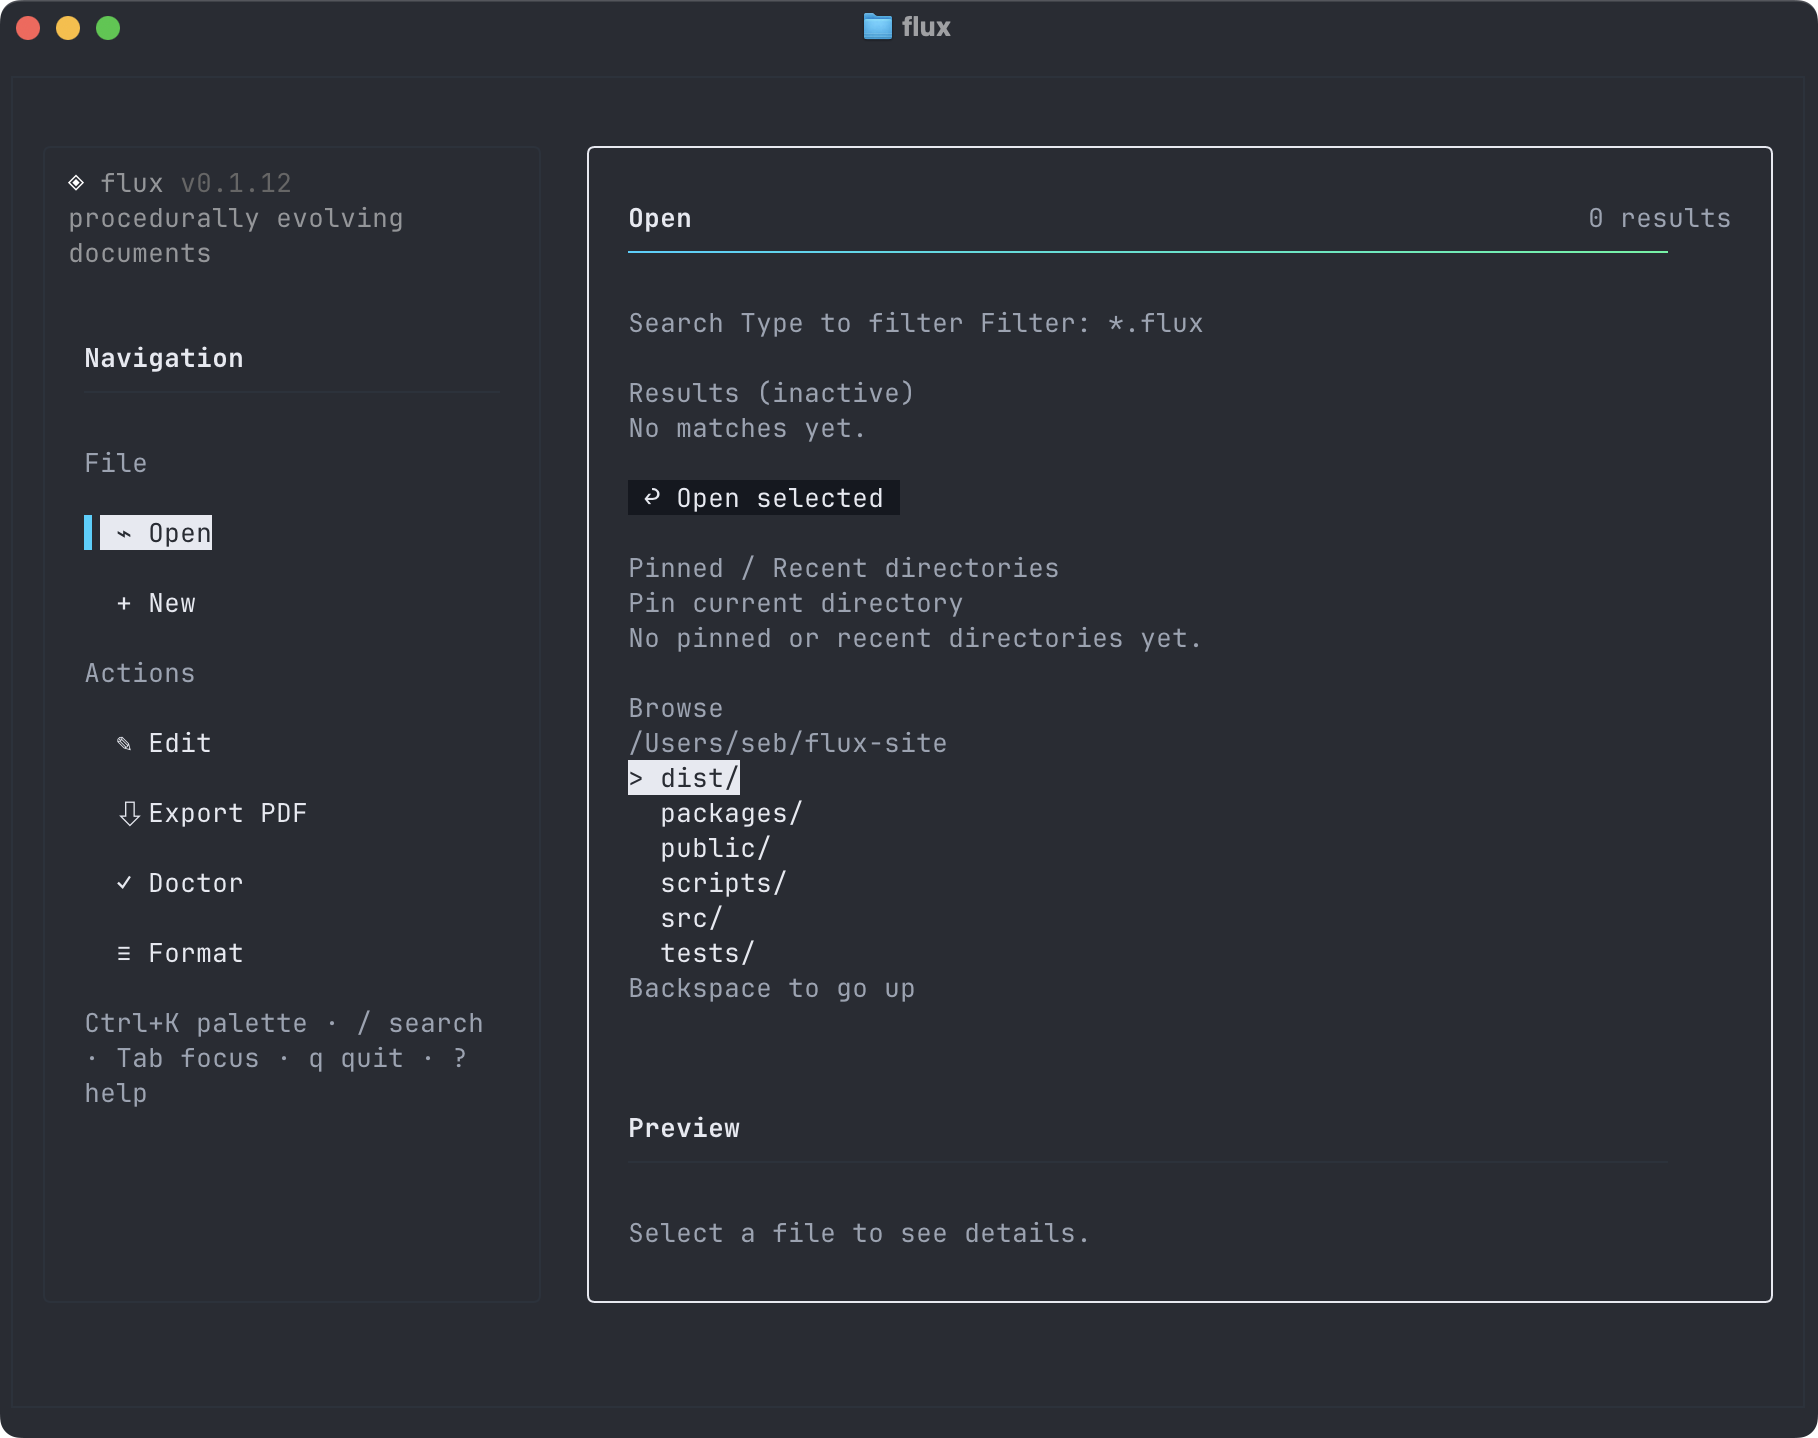Screen dimensions: 1818x1438
Task: Expand the packages/ directory
Action: 731,812
